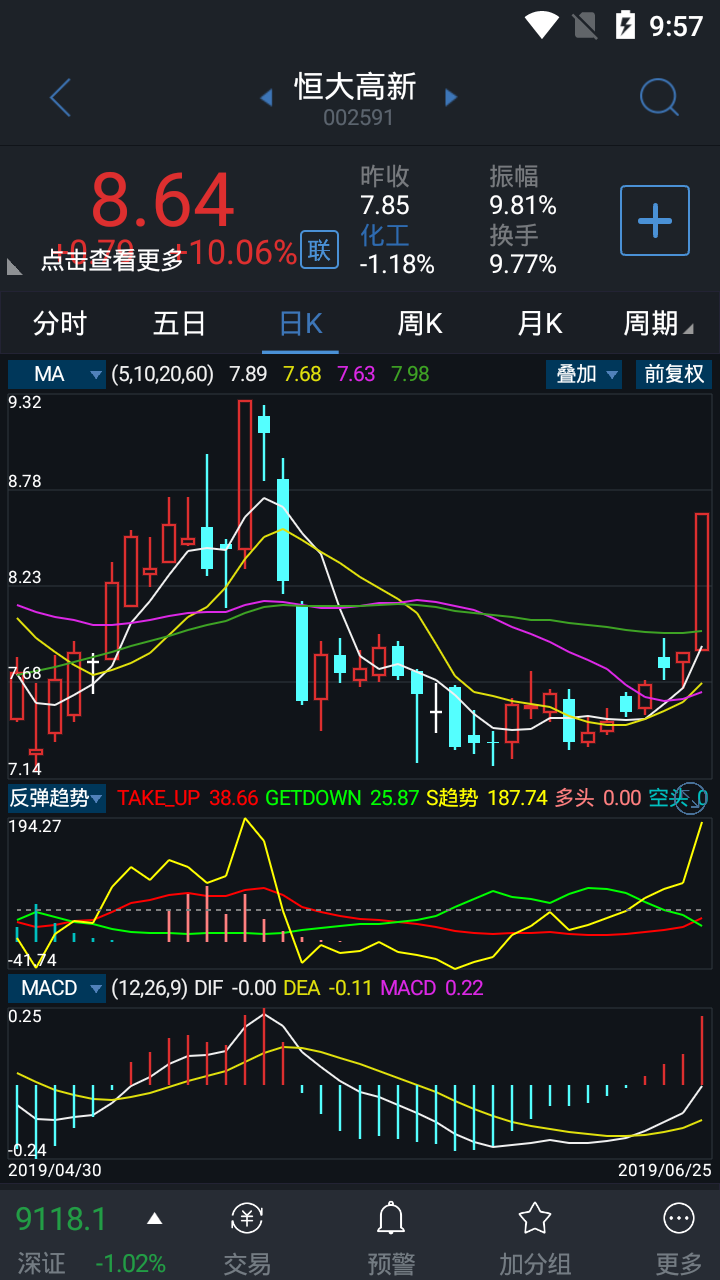Select the 周K tab

[x=420, y=323]
